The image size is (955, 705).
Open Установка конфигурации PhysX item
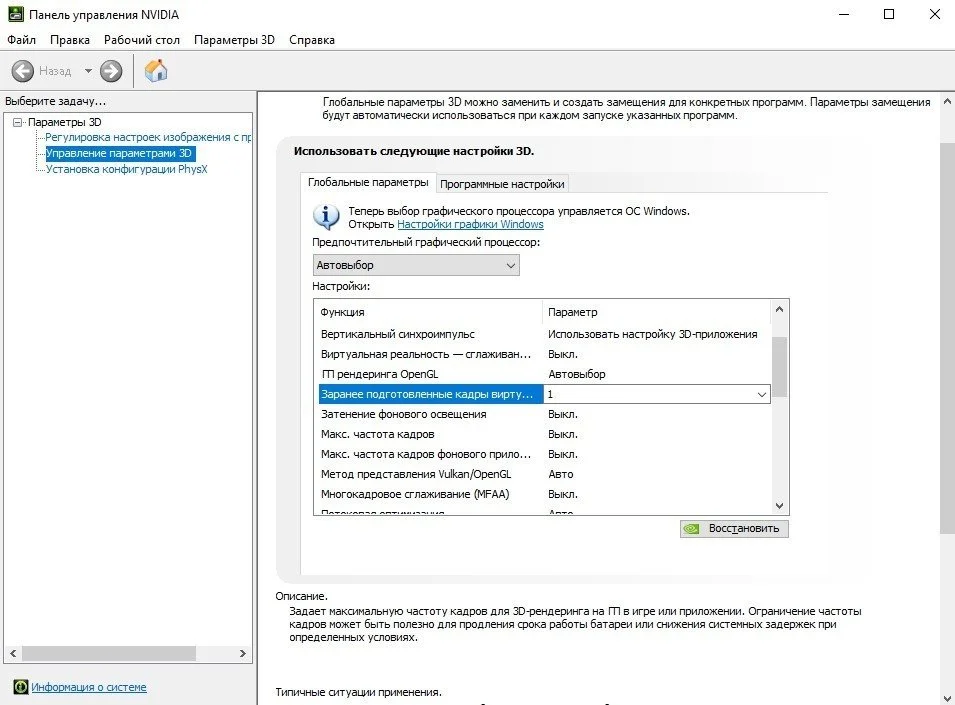pyautogui.click(x=127, y=169)
